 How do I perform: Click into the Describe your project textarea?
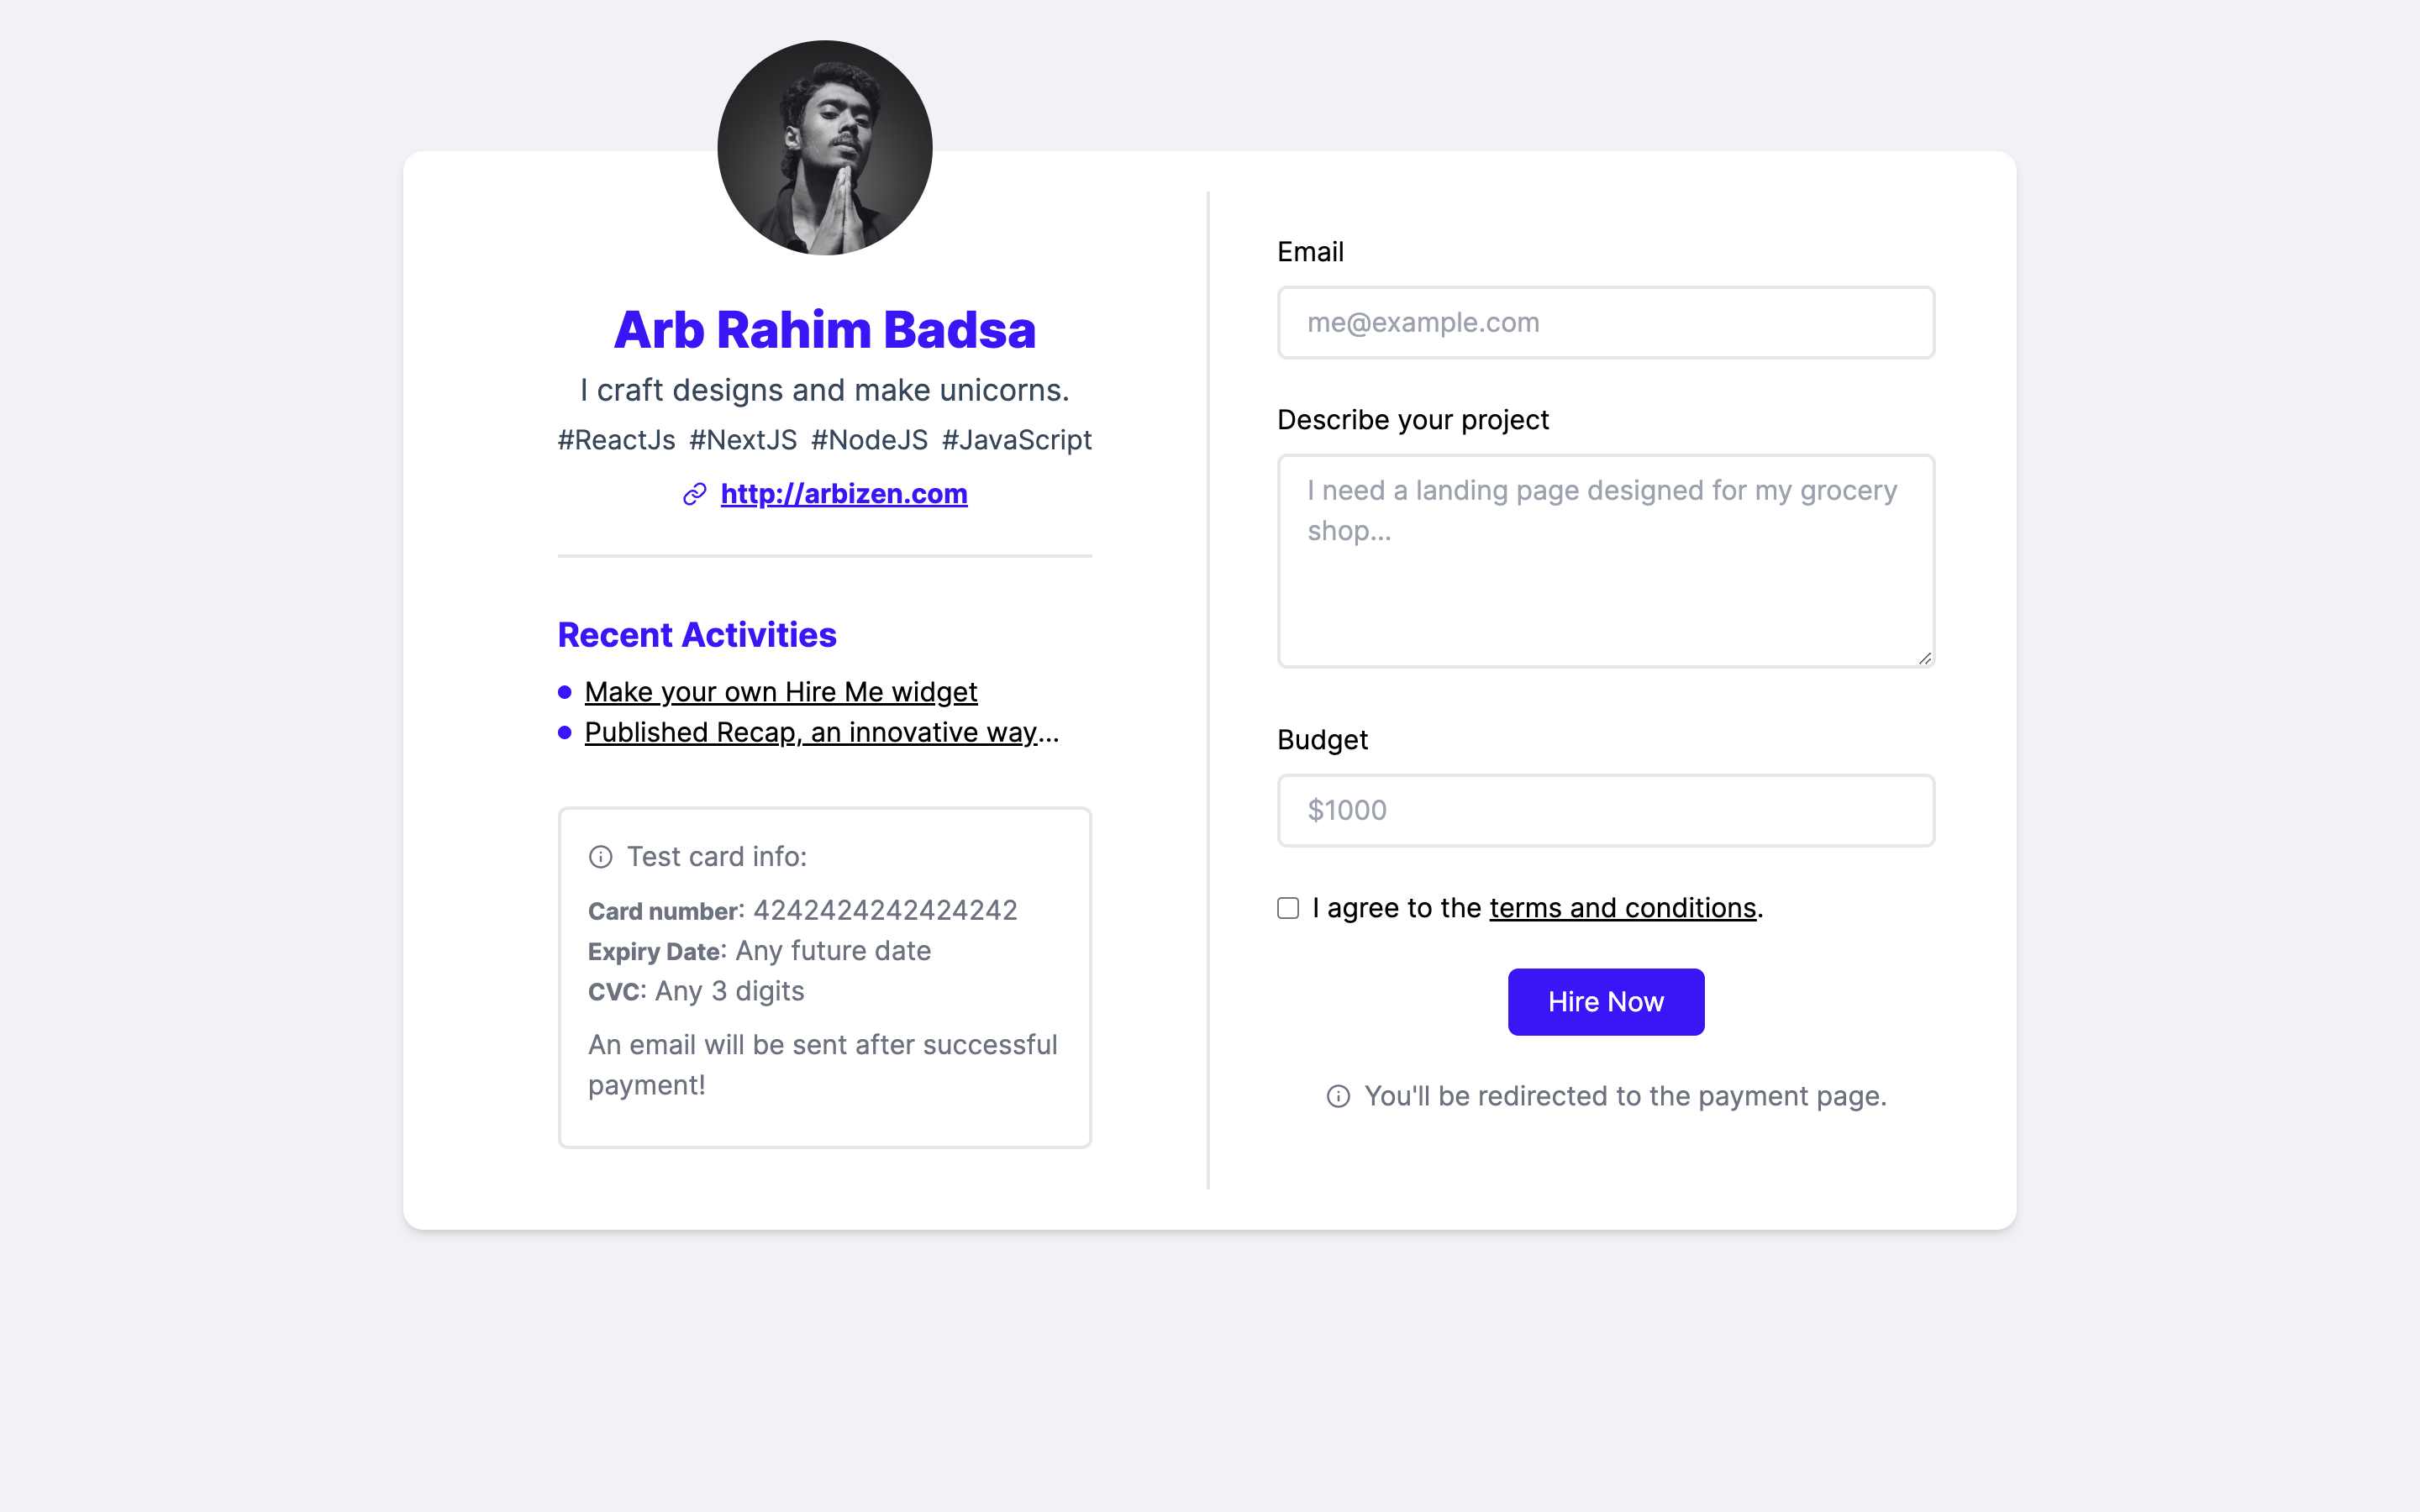coord(1605,580)
